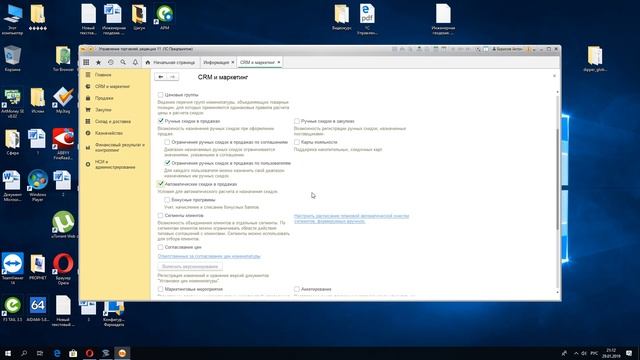Image resolution: width=640 pixels, height=360 pixels.
Task: Go back with the left arrow button
Action: point(160,77)
